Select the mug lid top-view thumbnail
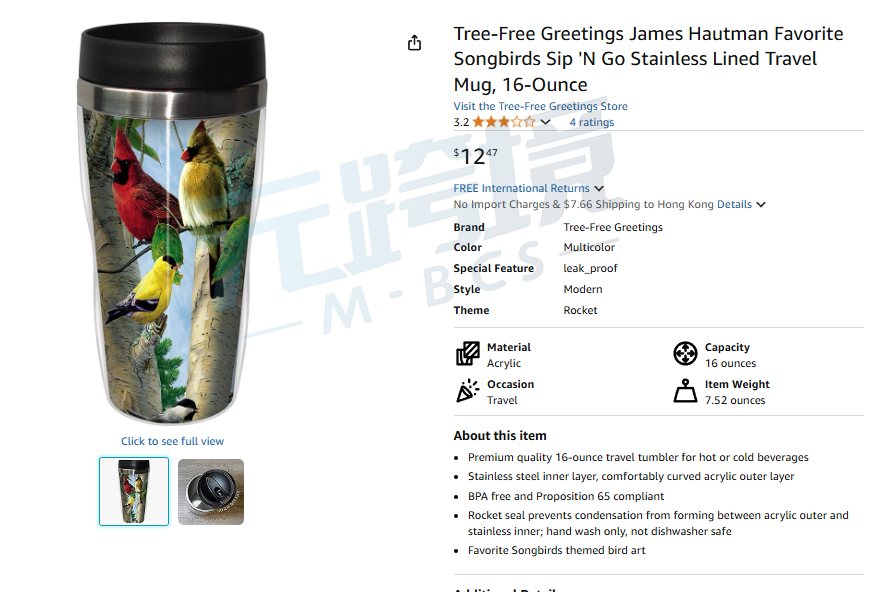The height and width of the screenshot is (592, 884). pyautogui.click(x=211, y=492)
